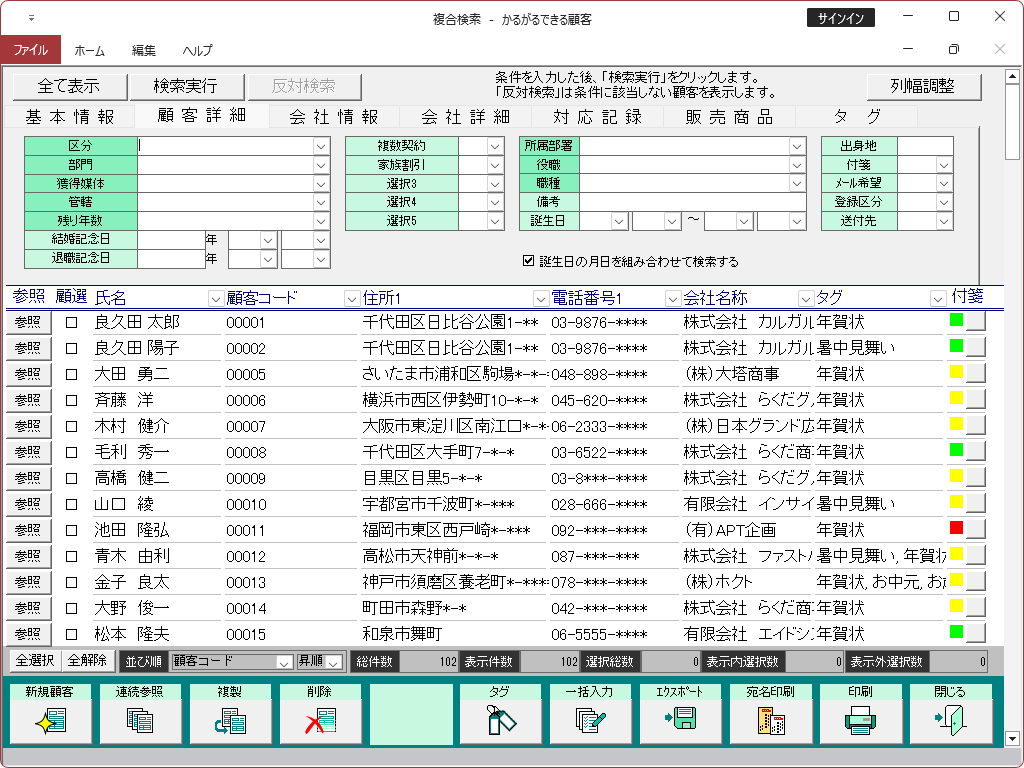This screenshot has height=768, width=1024.
Task: Click the エクスポート export icon
Action: point(680,720)
